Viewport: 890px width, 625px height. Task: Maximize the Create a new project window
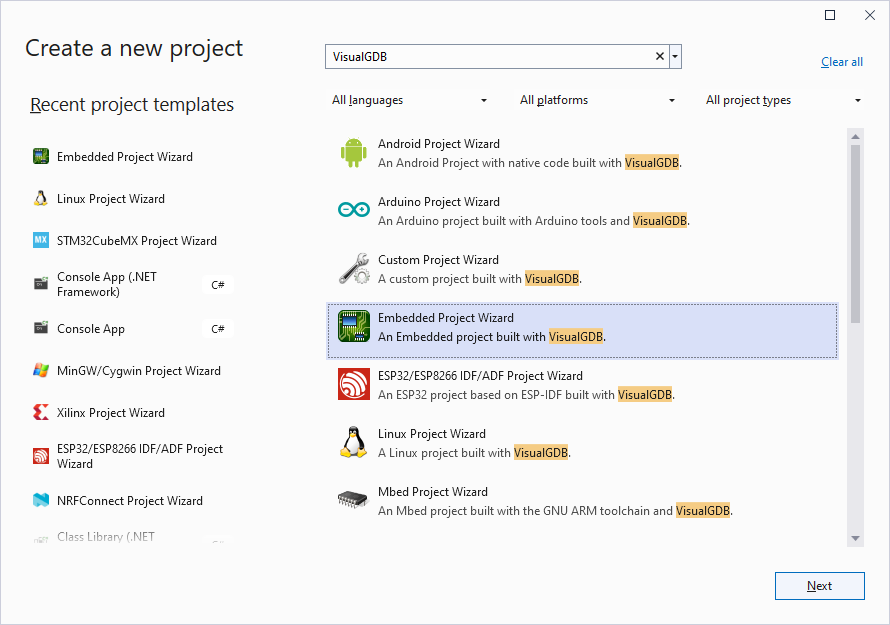[830, 15]
